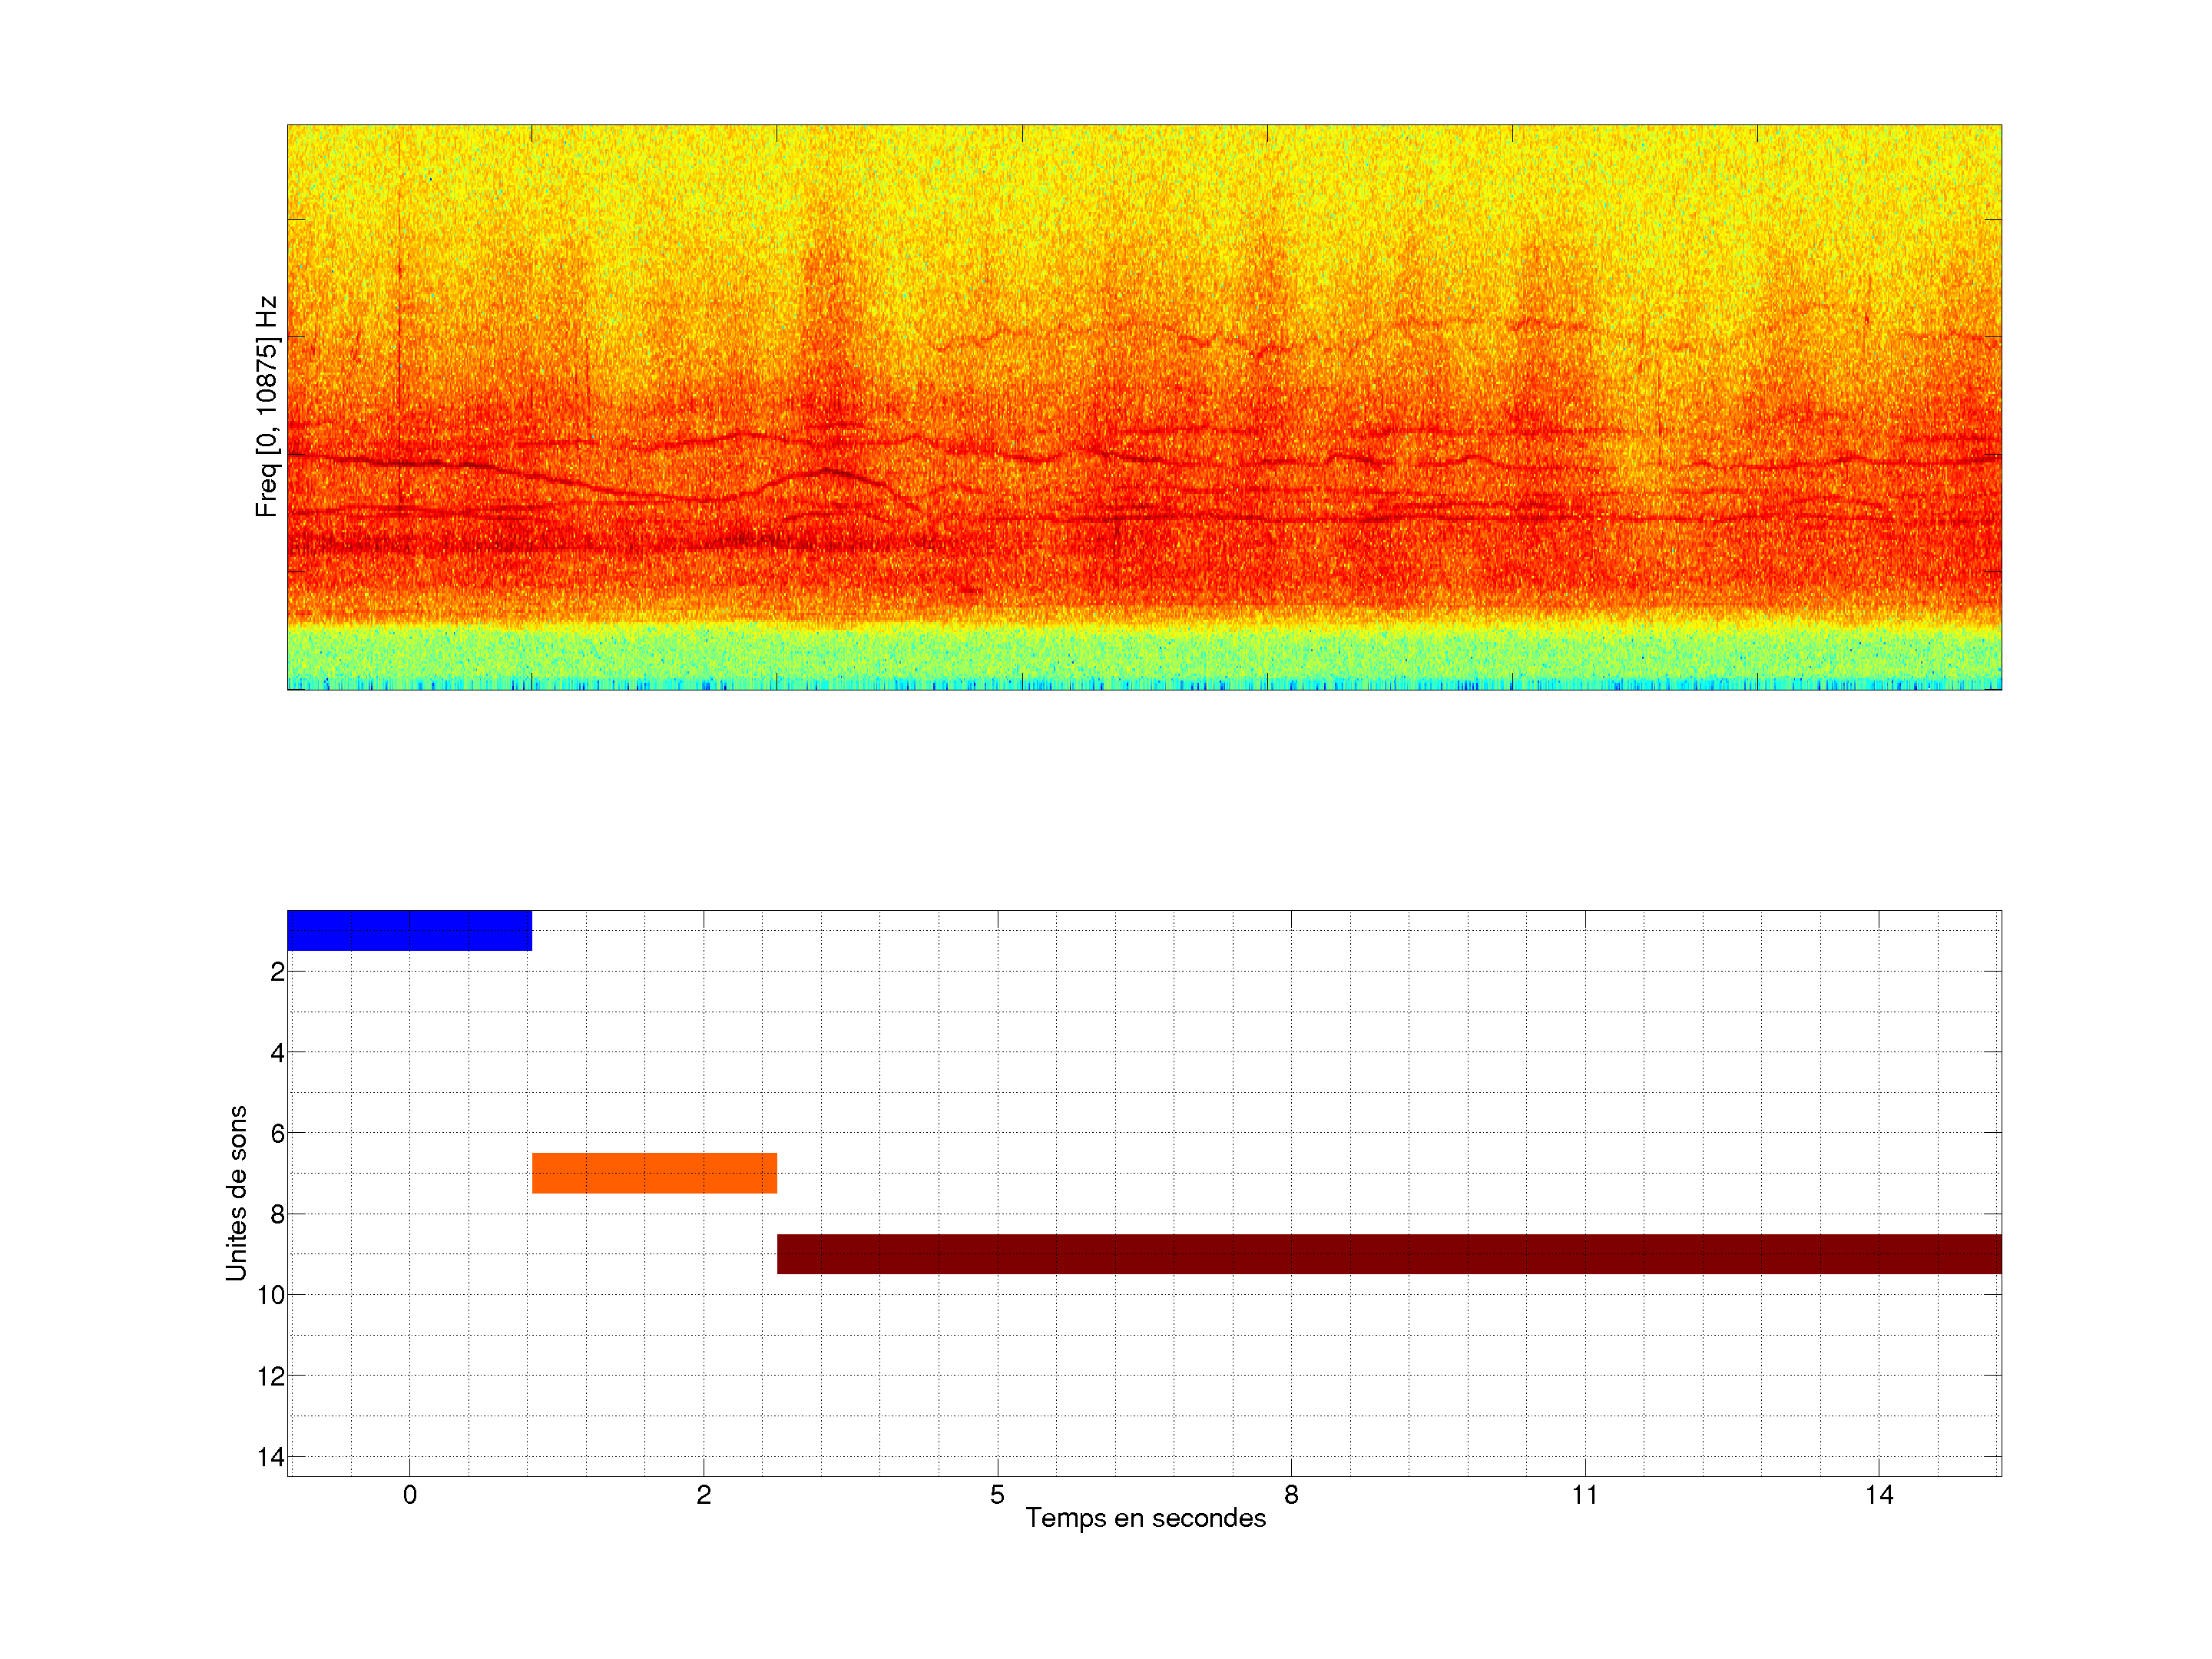Click the dark red sound unit bar
Screen dimensions: 2212x1659
pos(1389,1254)
